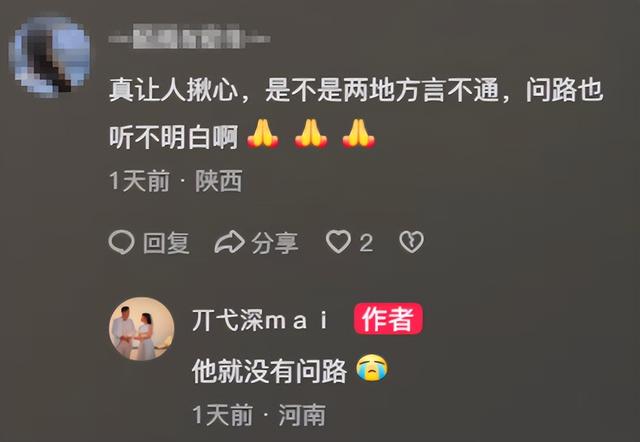Dislike the comment with broken heart icon
640x442 pixels.
click(411, 242)
